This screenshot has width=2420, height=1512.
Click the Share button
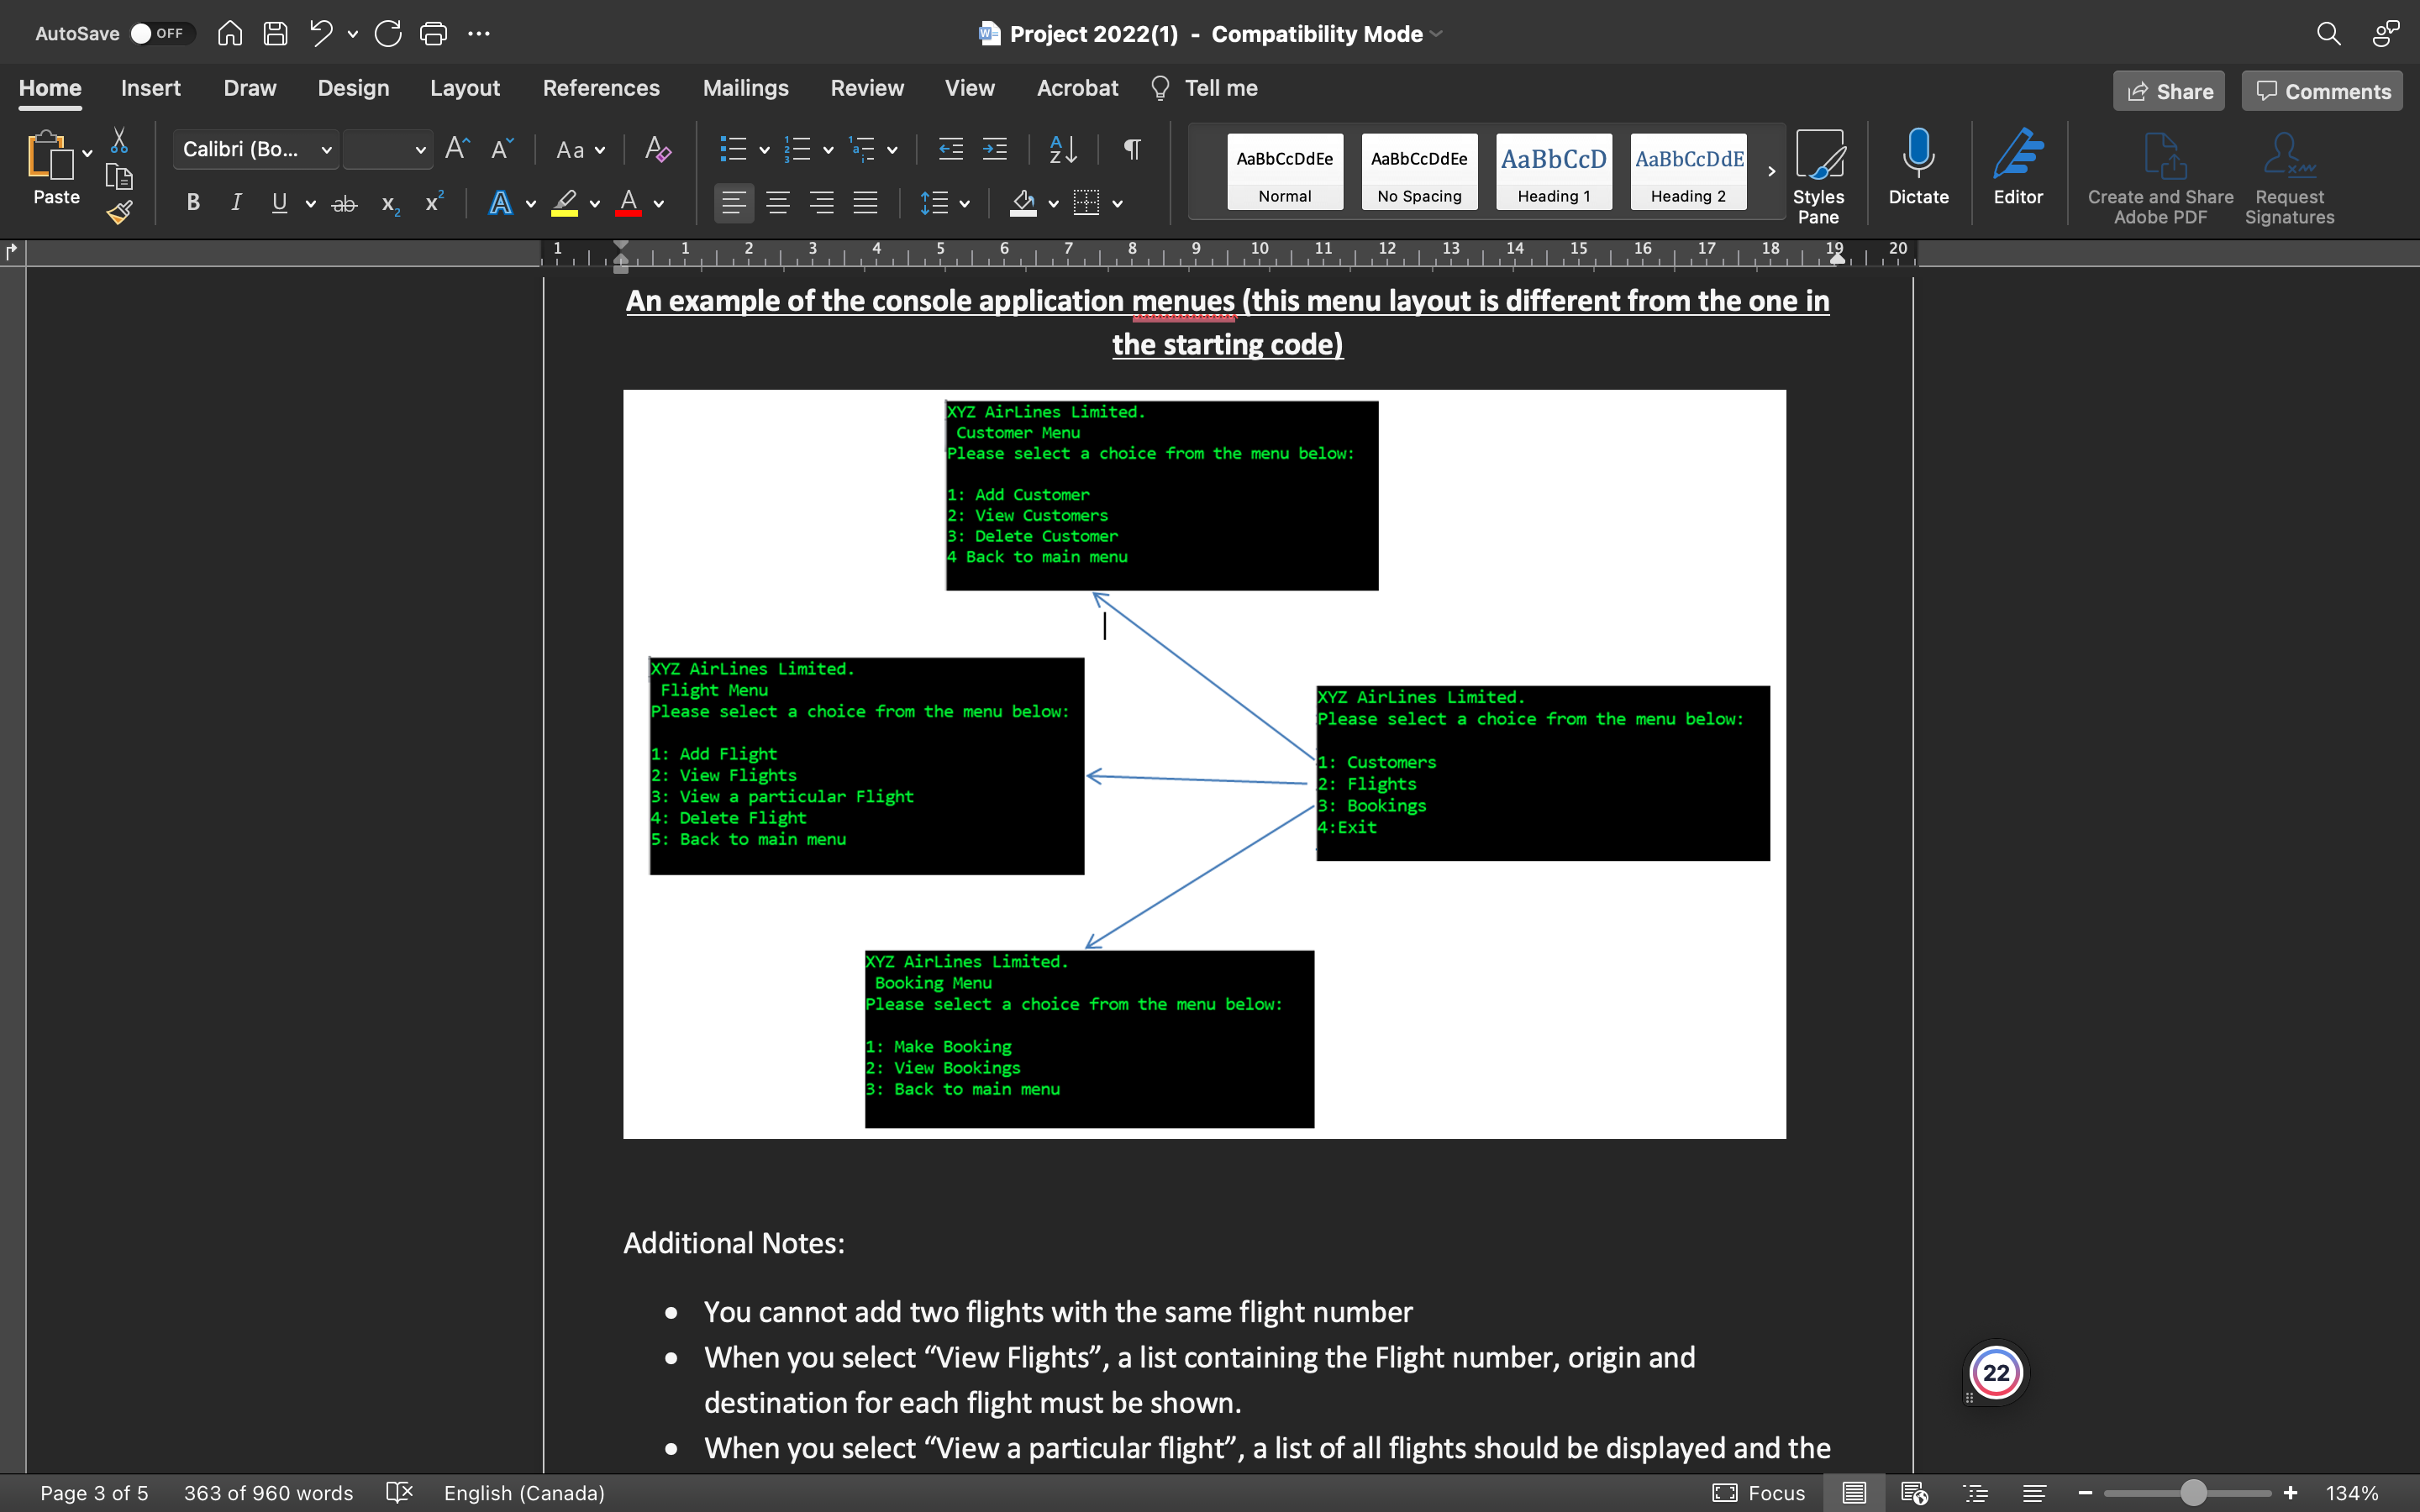click(x=2168, y=91)
